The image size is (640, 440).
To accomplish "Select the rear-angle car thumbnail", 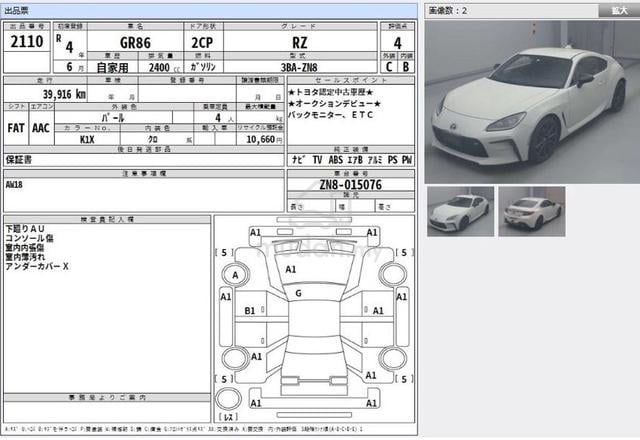I will [x=532, y=211].
